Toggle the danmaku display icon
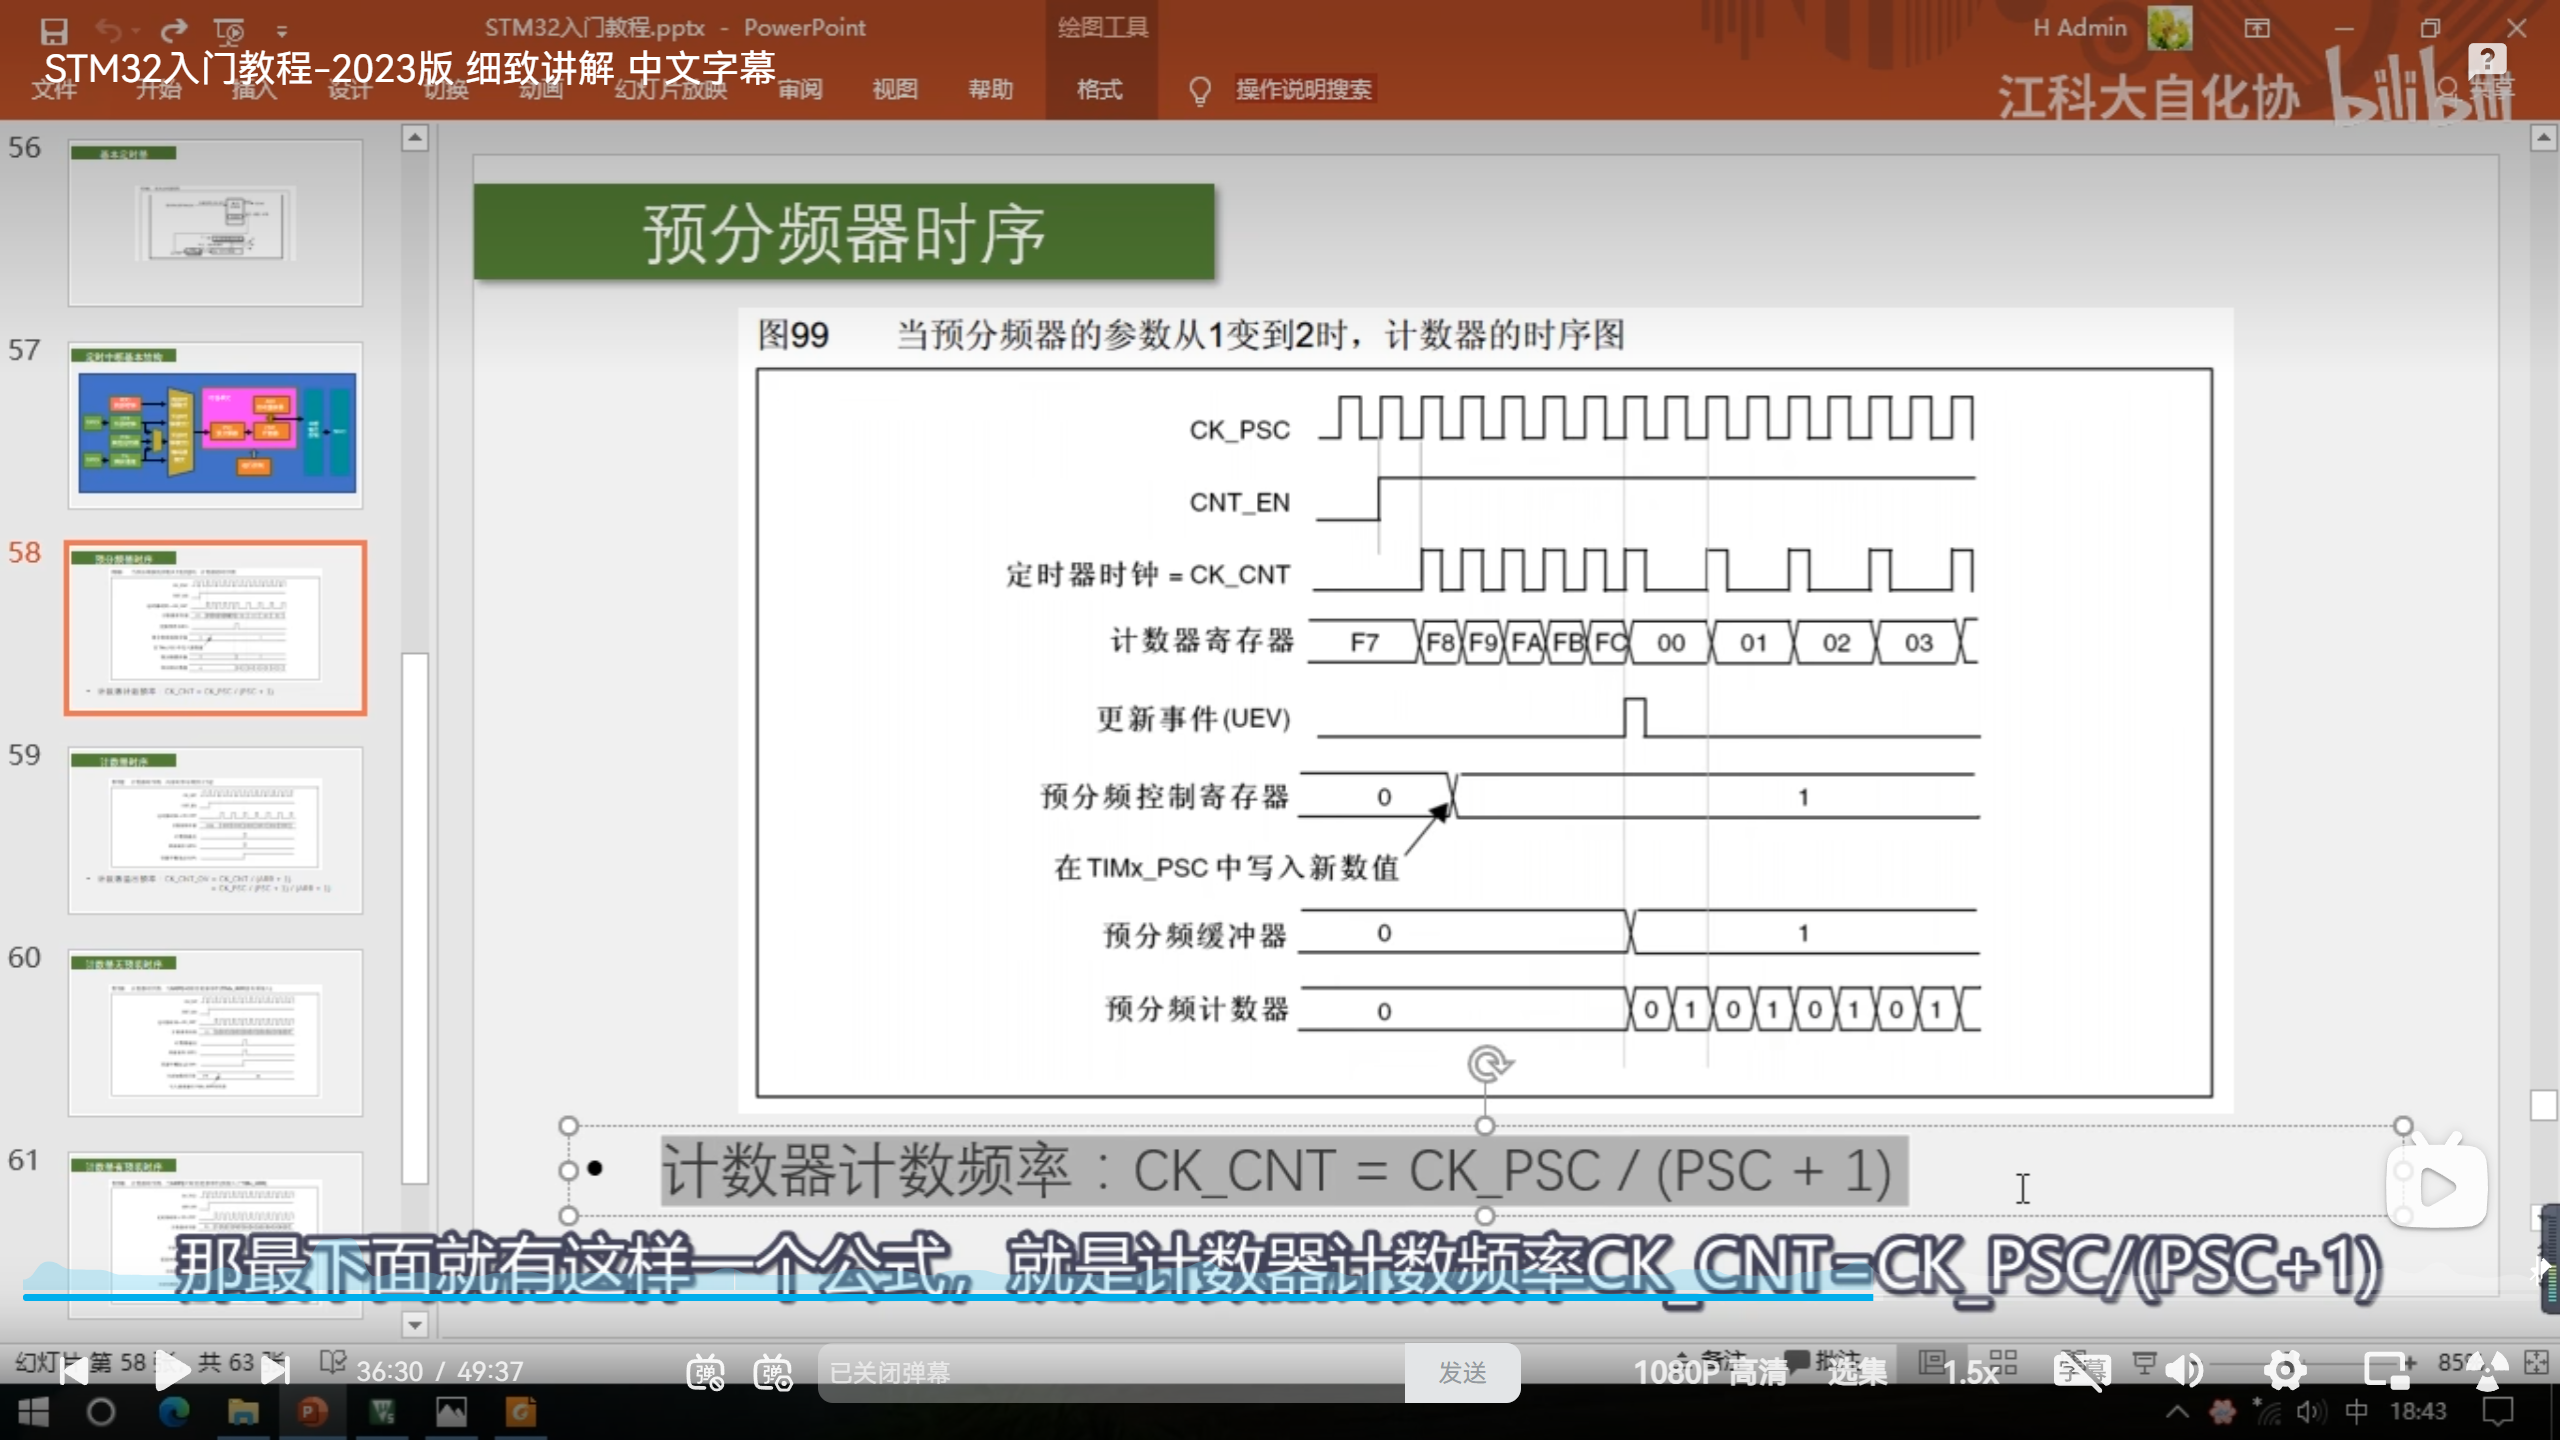 click(x=705, y=1372)
